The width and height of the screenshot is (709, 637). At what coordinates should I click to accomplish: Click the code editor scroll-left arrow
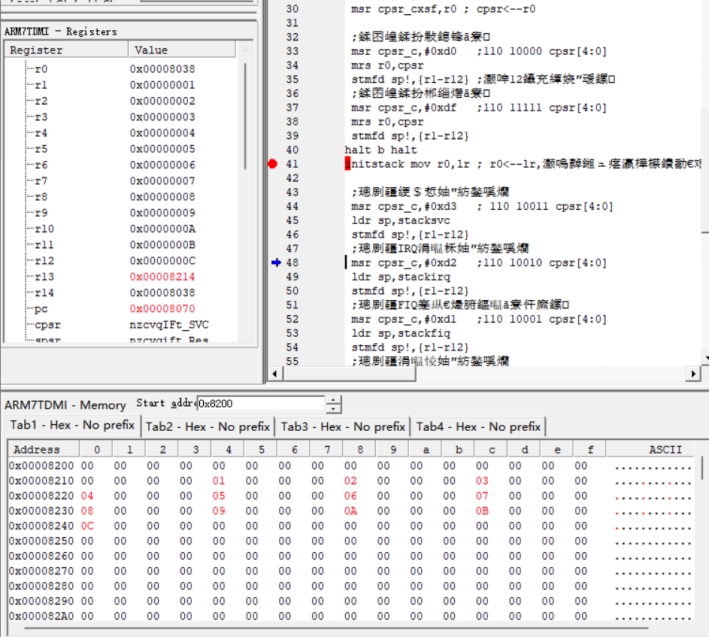pos(275,373)
